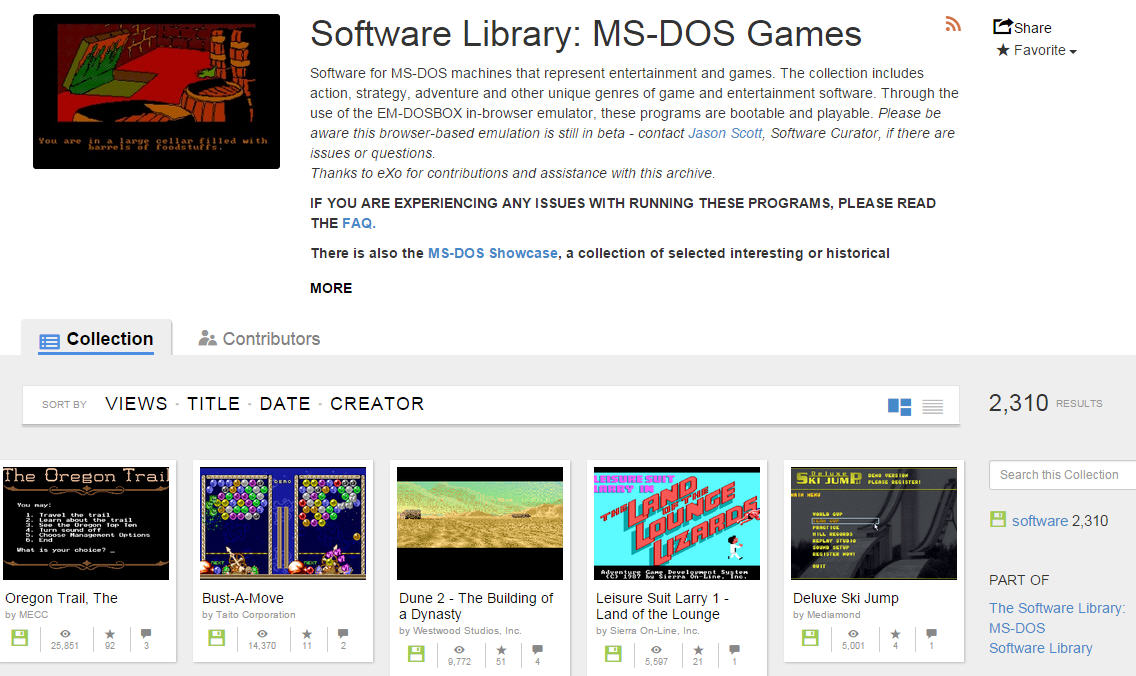This screenshot has width=1136, height=676.
Task: Open The Software Library: MS-DOS link
Action: coord(1057,618)
